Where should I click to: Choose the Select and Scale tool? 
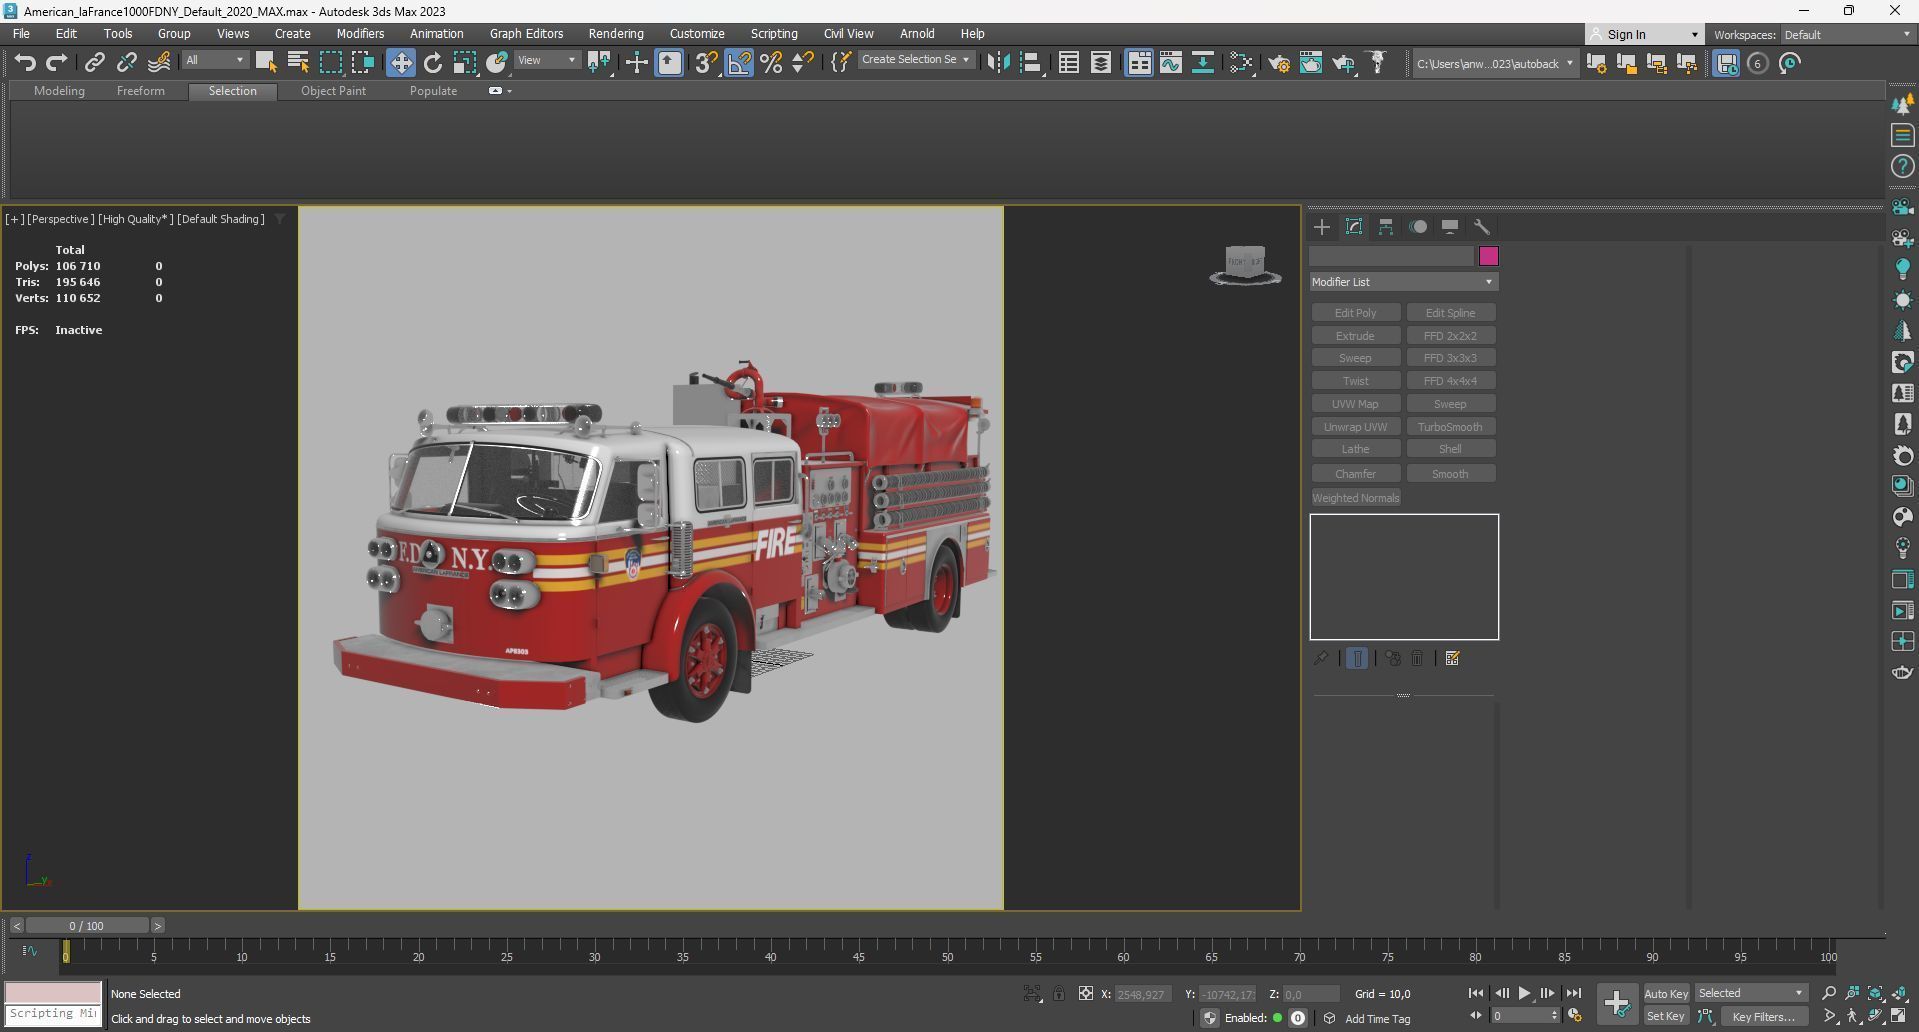[x=465, y=63]
